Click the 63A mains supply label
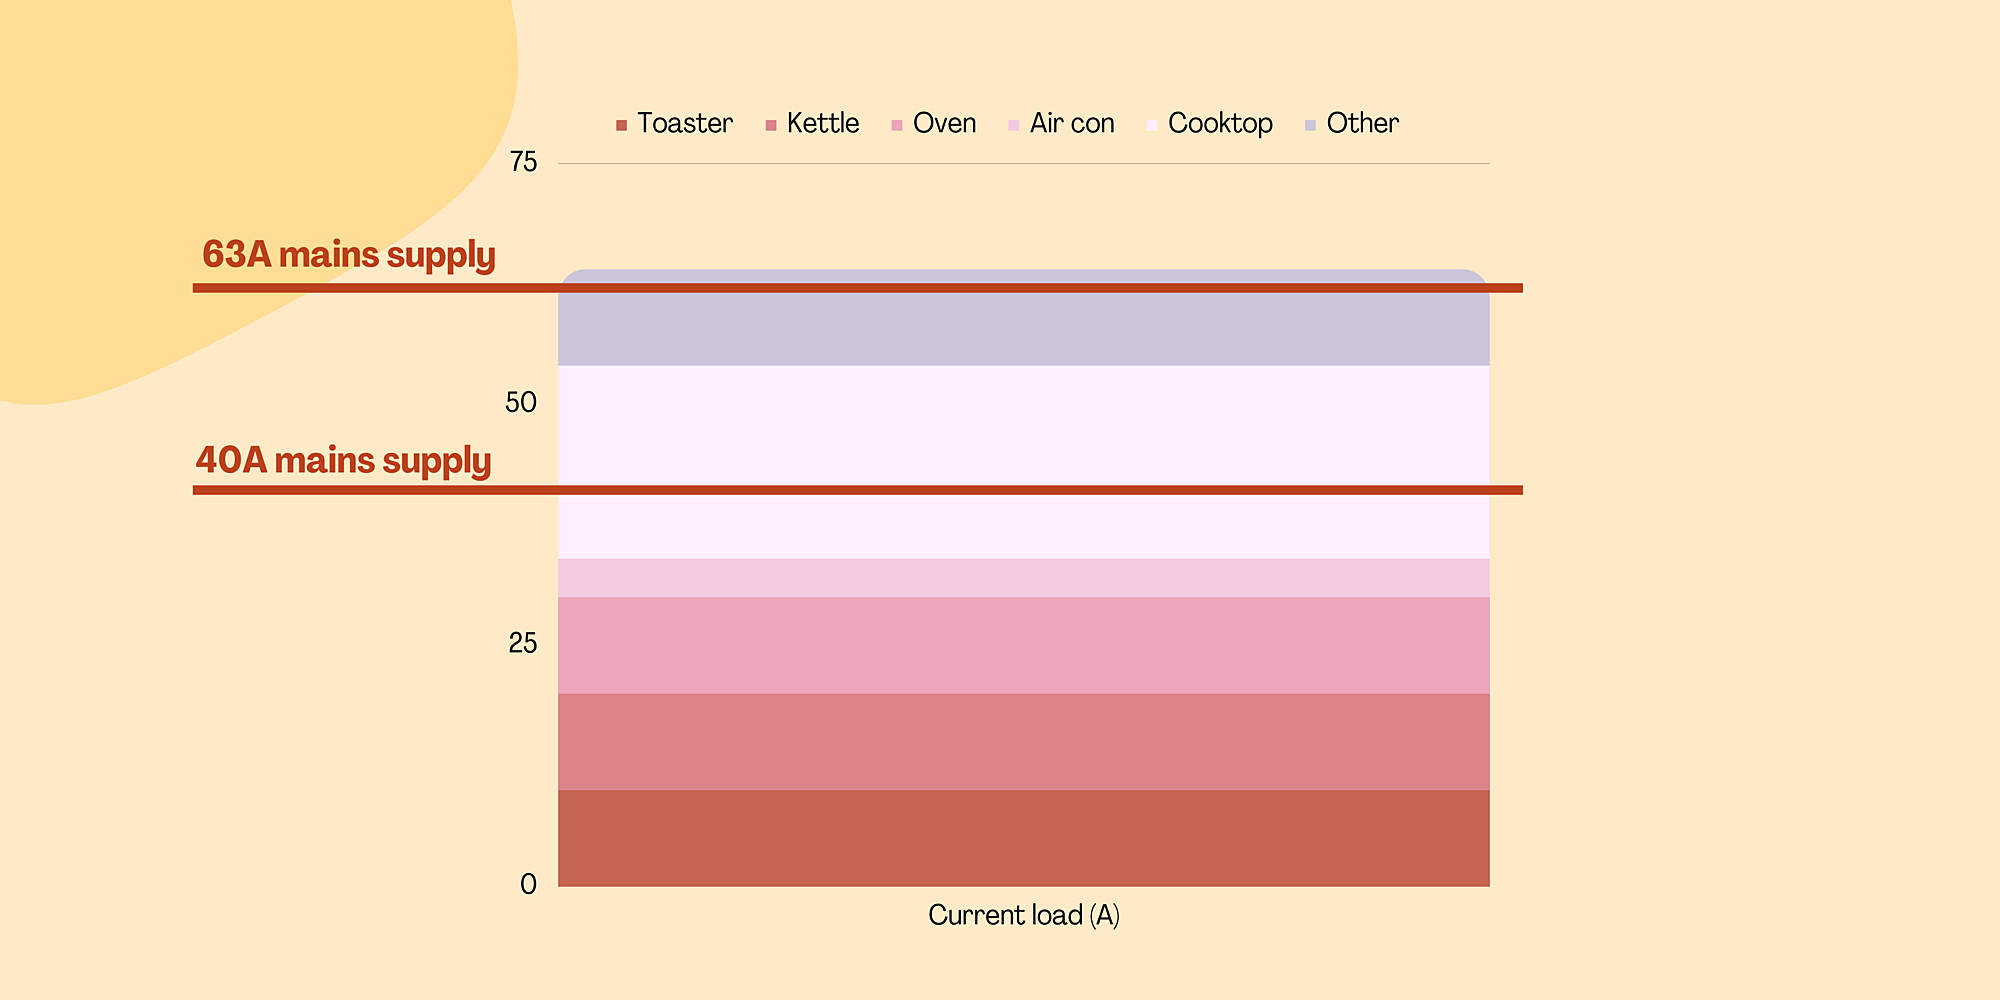This screenshot has width=2000, height=1000. click(x=349, y=256)
